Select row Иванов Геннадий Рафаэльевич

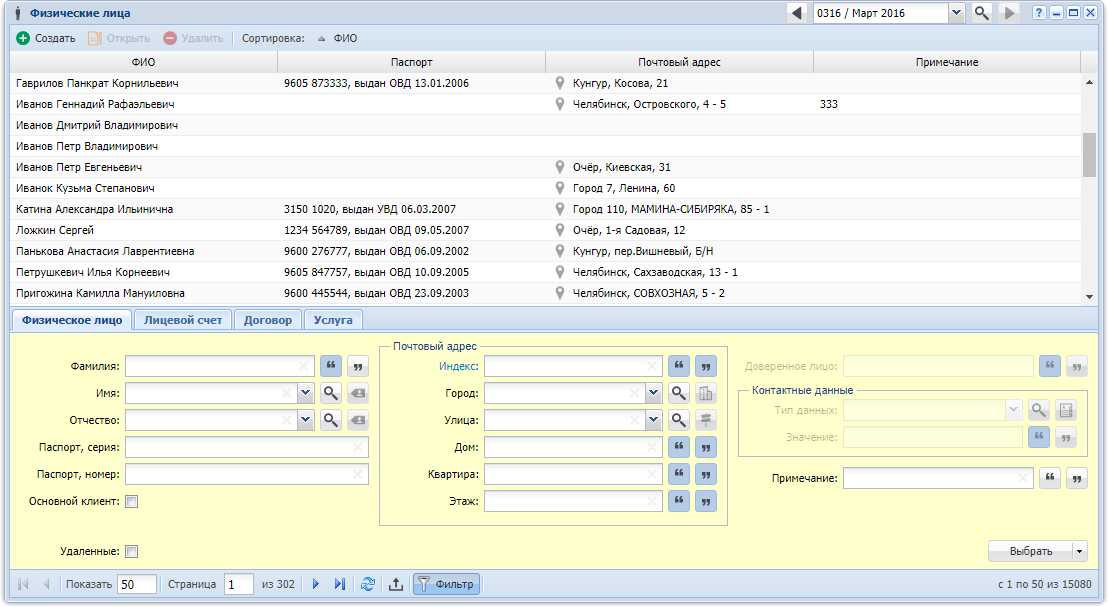pos(546,104)
